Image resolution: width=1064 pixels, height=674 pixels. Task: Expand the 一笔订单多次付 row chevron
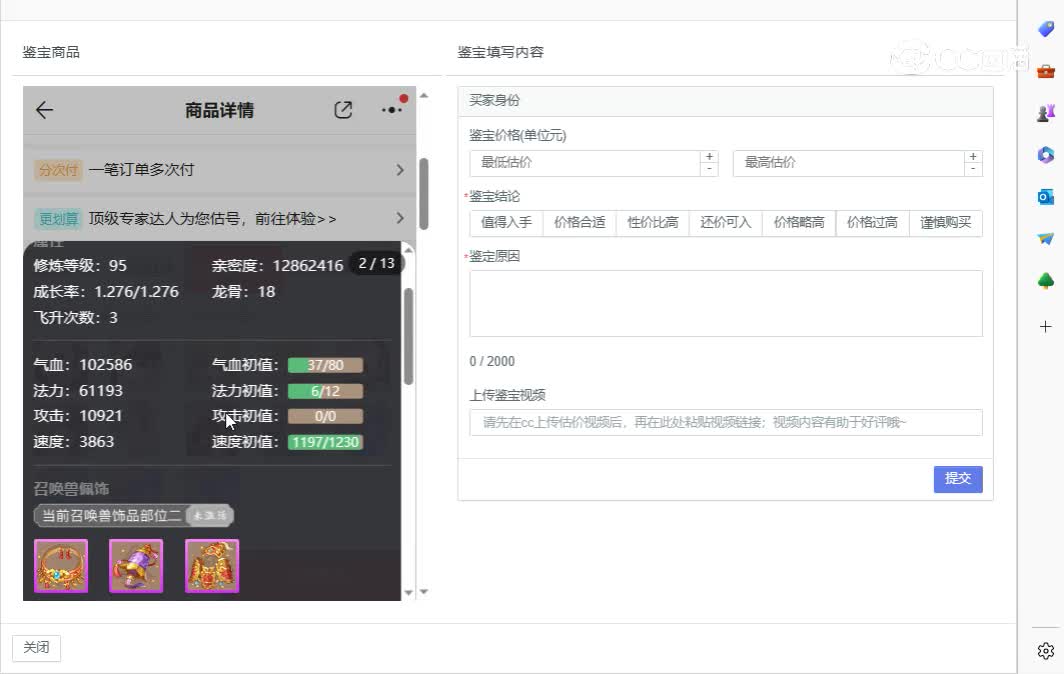[x=400, y=170]
